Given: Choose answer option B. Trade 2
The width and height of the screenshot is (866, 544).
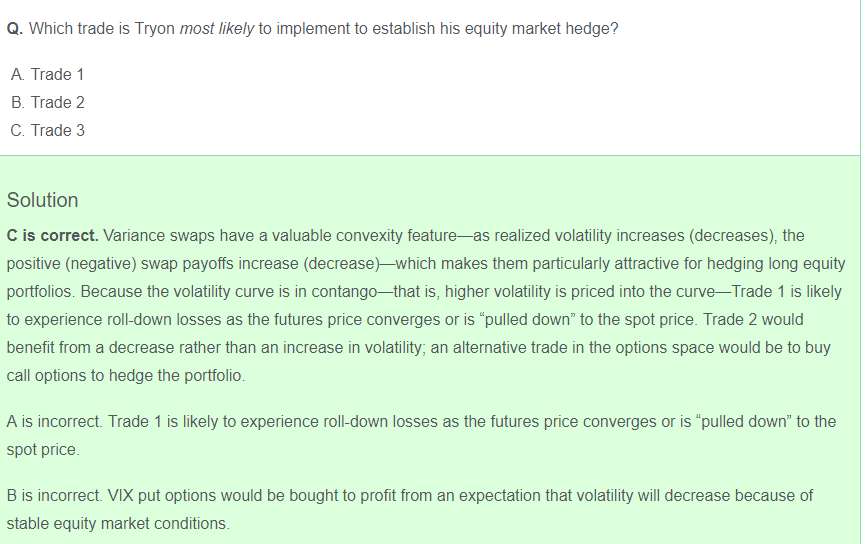Looking at the screenshot, I should [x=47, y=102].
